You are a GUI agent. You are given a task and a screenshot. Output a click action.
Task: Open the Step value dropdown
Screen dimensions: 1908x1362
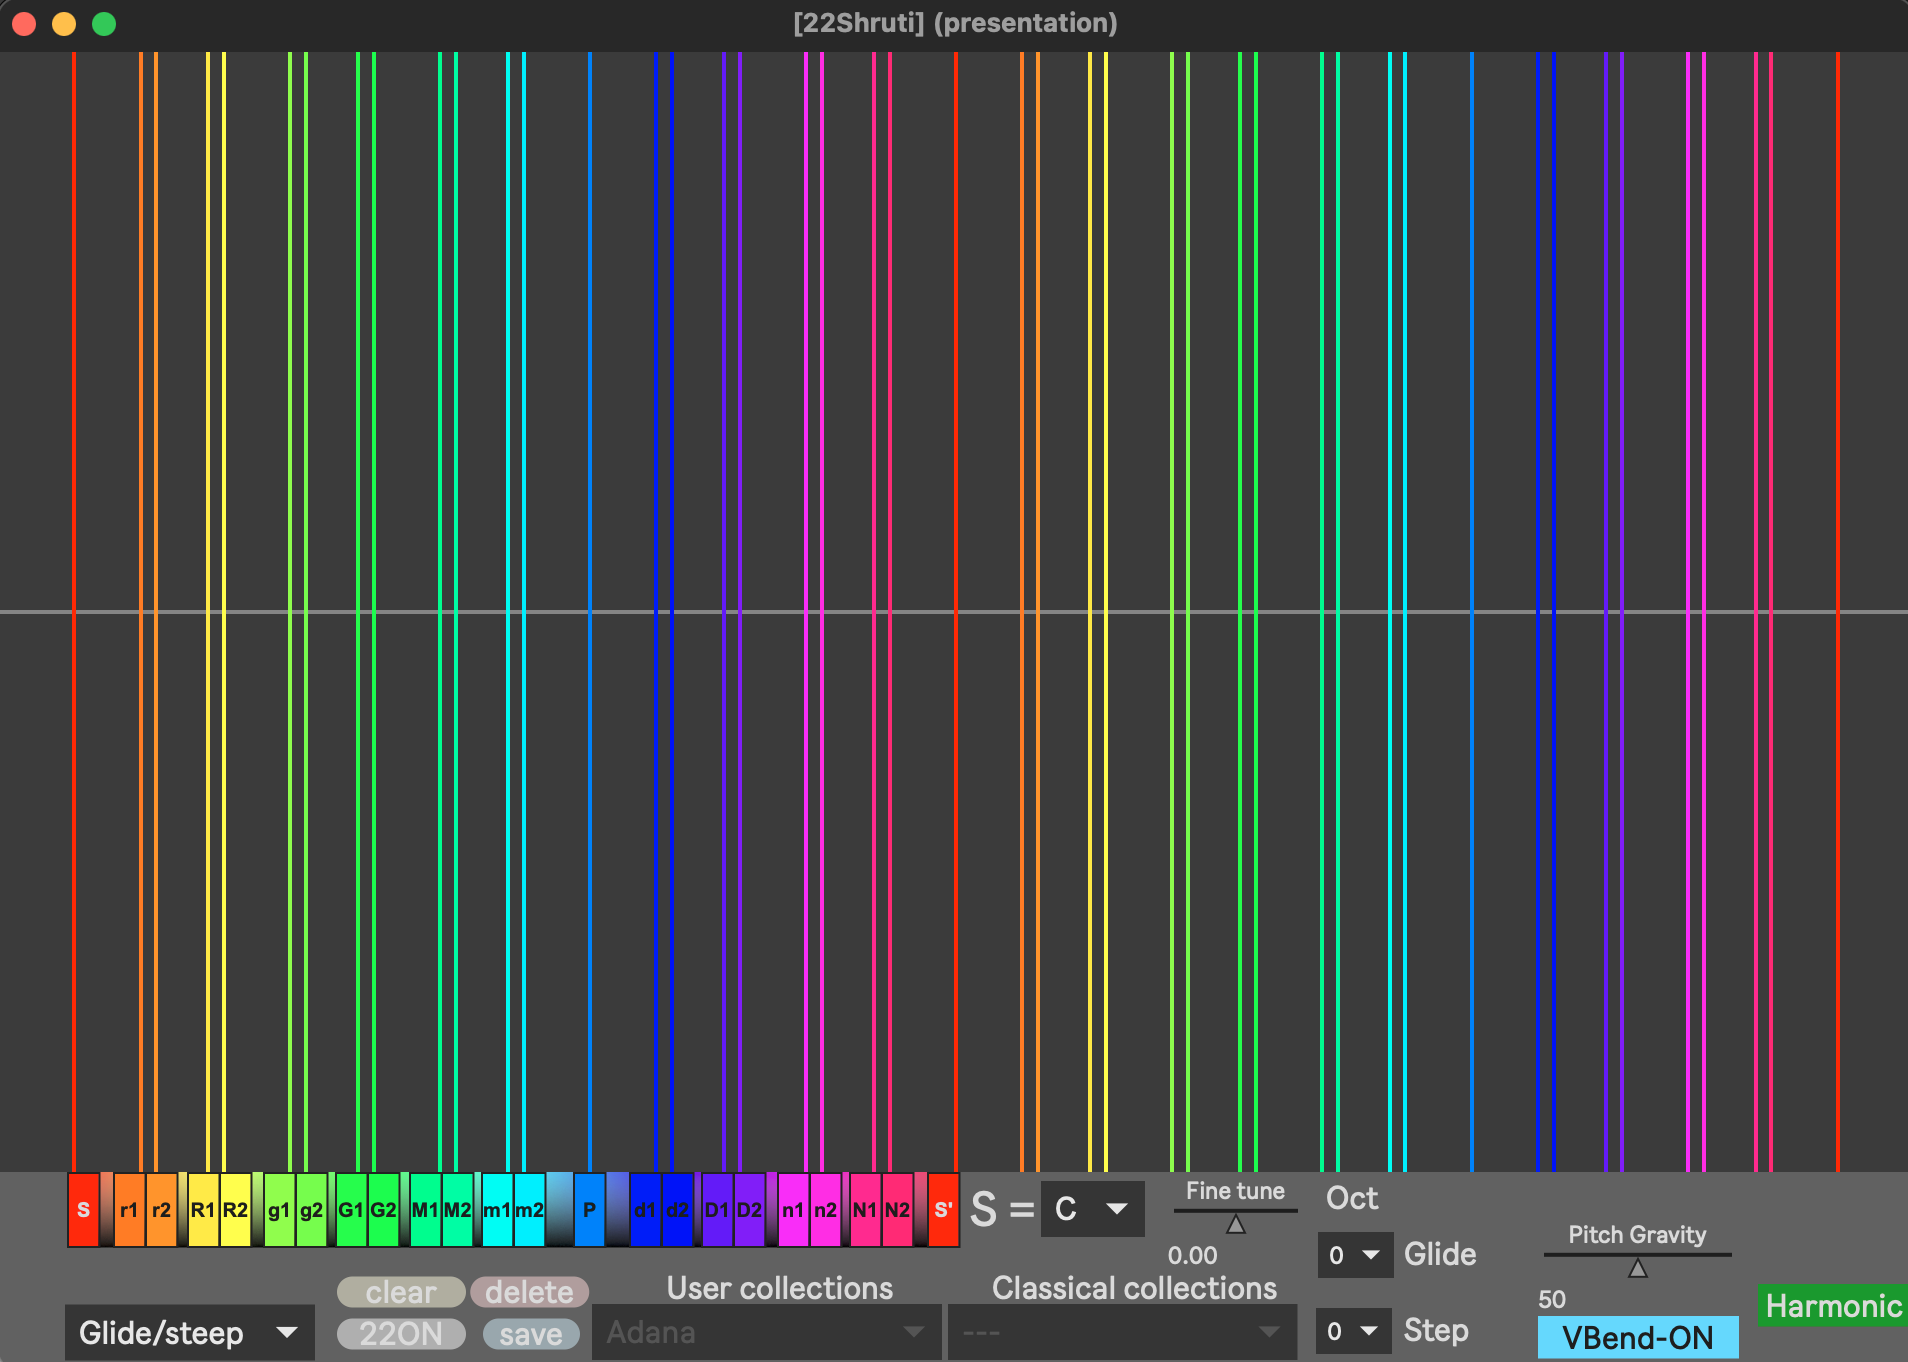[1352, 1332]
